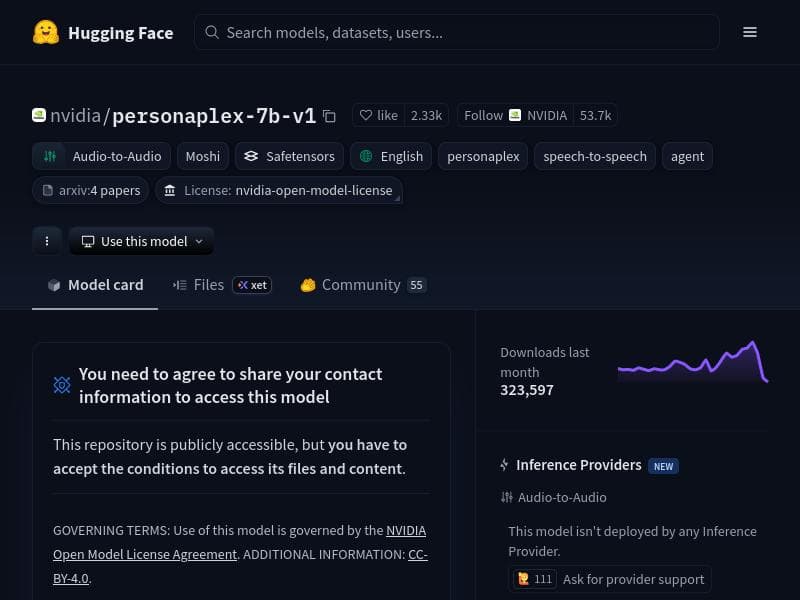The width and height of the screenshot is (800, 600).
Task: Open the Audio-to-Audio inference task link
Action: coord(562,497)
